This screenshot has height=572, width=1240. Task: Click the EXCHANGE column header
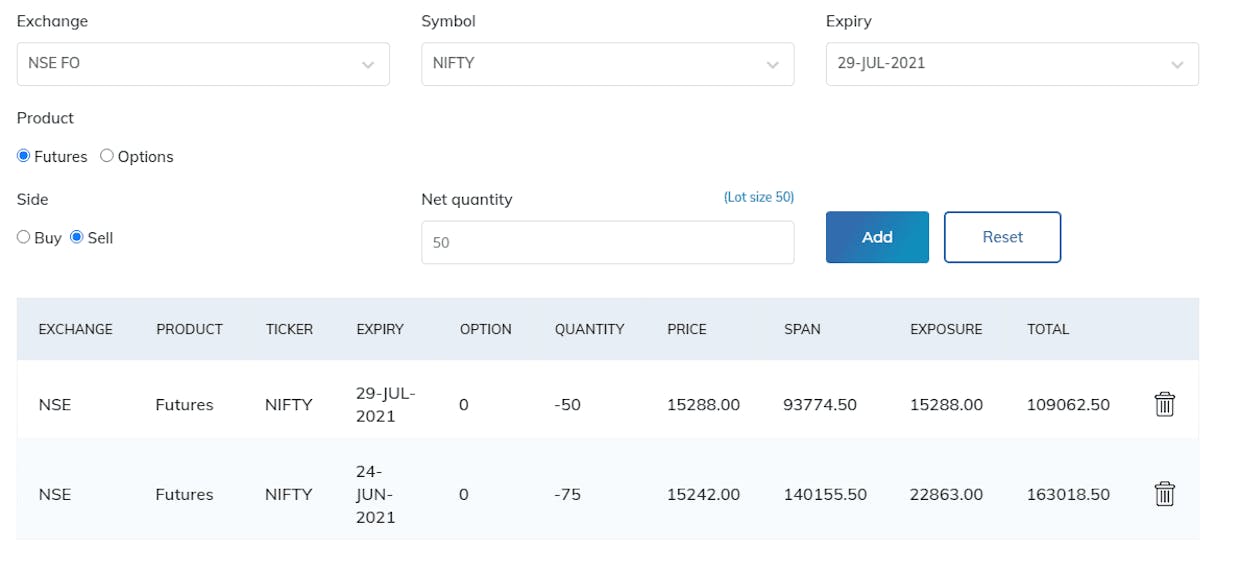tap(75, 329)
